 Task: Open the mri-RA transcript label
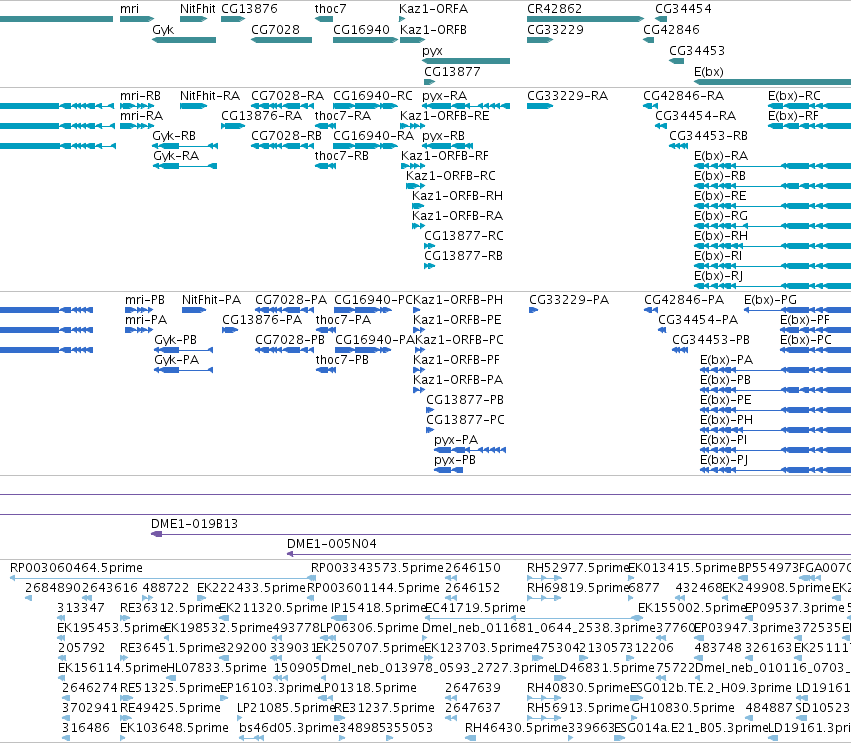(x=141, y=116)
